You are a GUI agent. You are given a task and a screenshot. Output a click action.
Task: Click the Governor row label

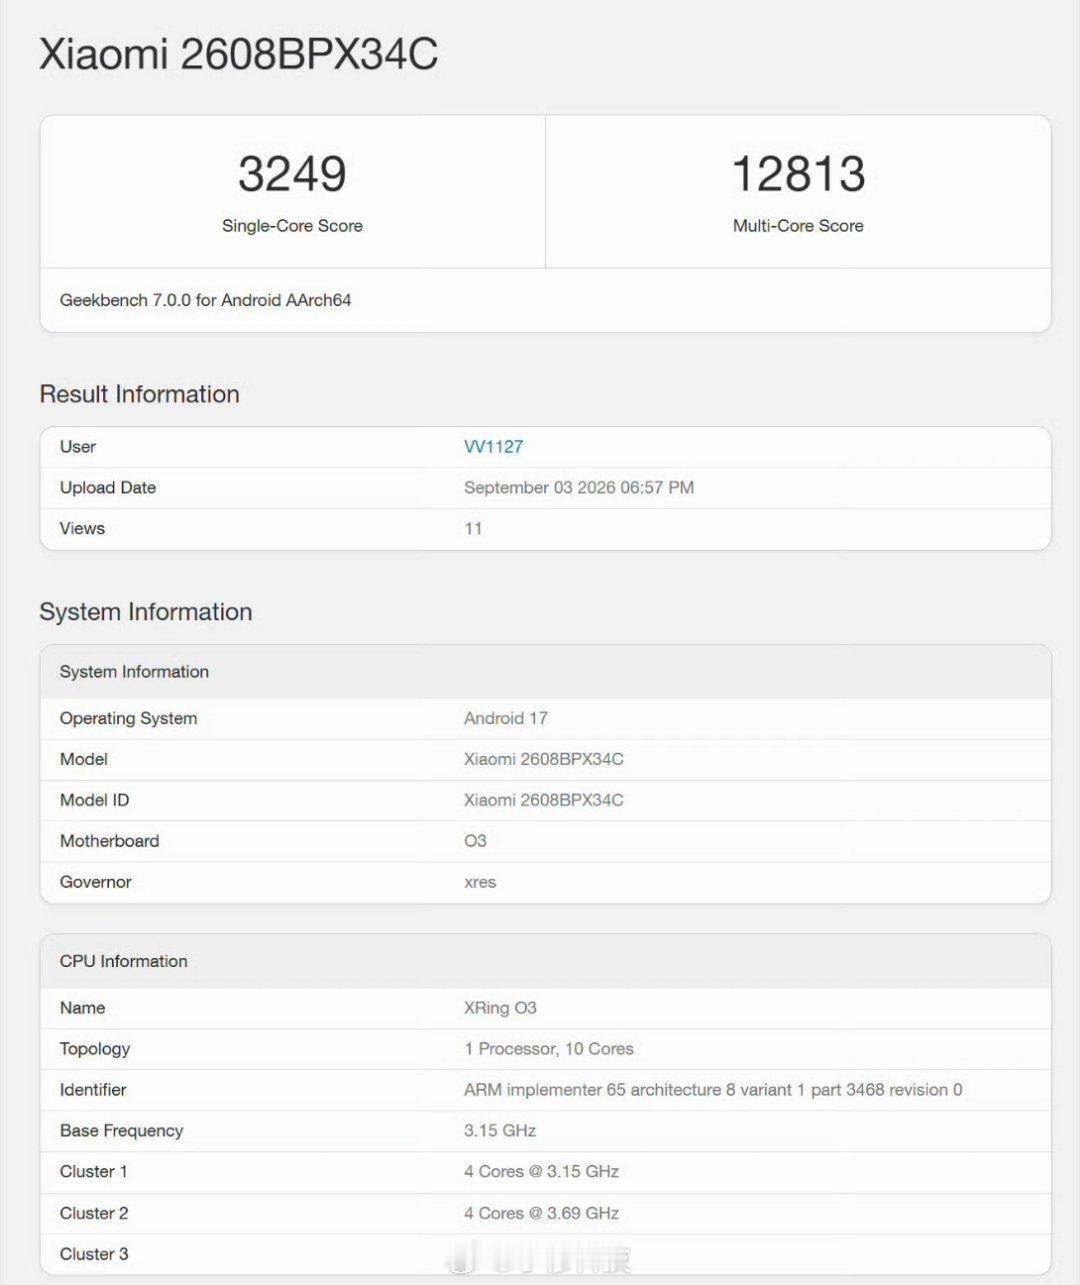click(x=96, y=882)
